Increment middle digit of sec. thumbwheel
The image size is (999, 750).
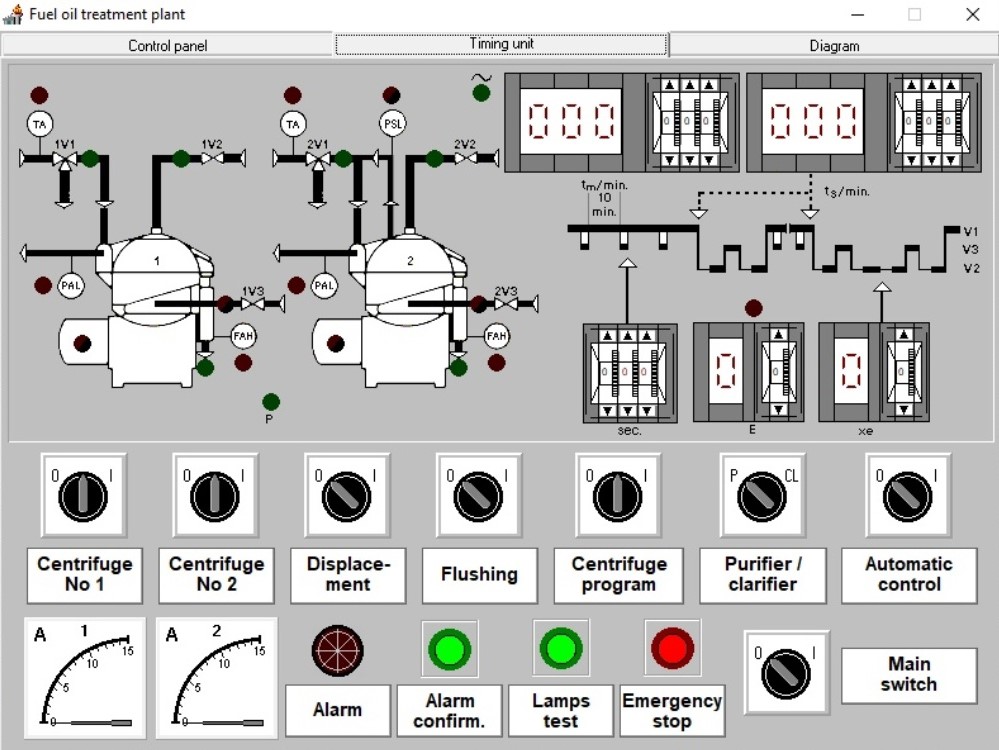point(628,336)
